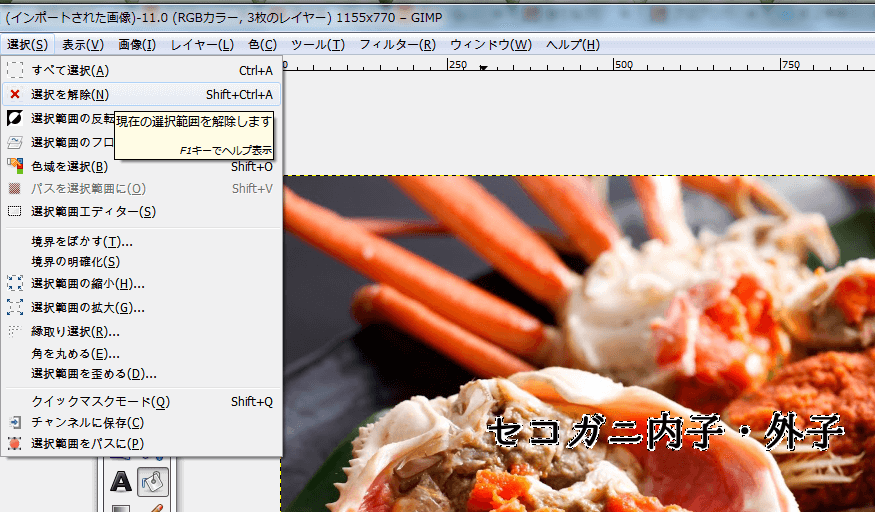
Task: Open the 色(C) menu
Action: click(262, 45)
